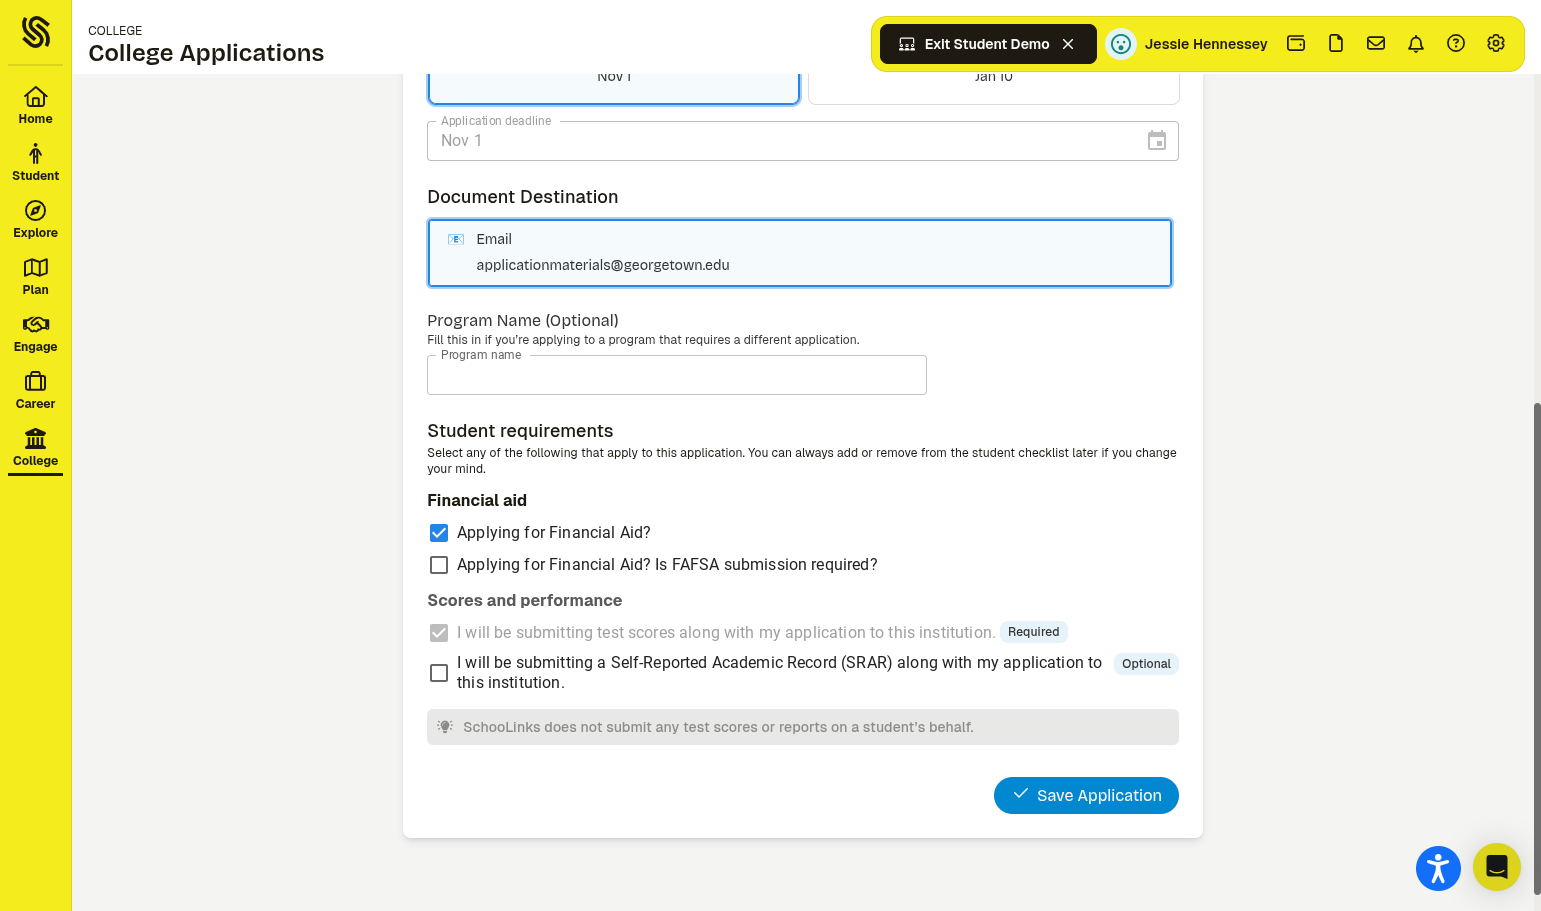Screen dimensions: 1541x911
Task: Click the Optional badge beside SRAR
Action: tap(1146, 664)
